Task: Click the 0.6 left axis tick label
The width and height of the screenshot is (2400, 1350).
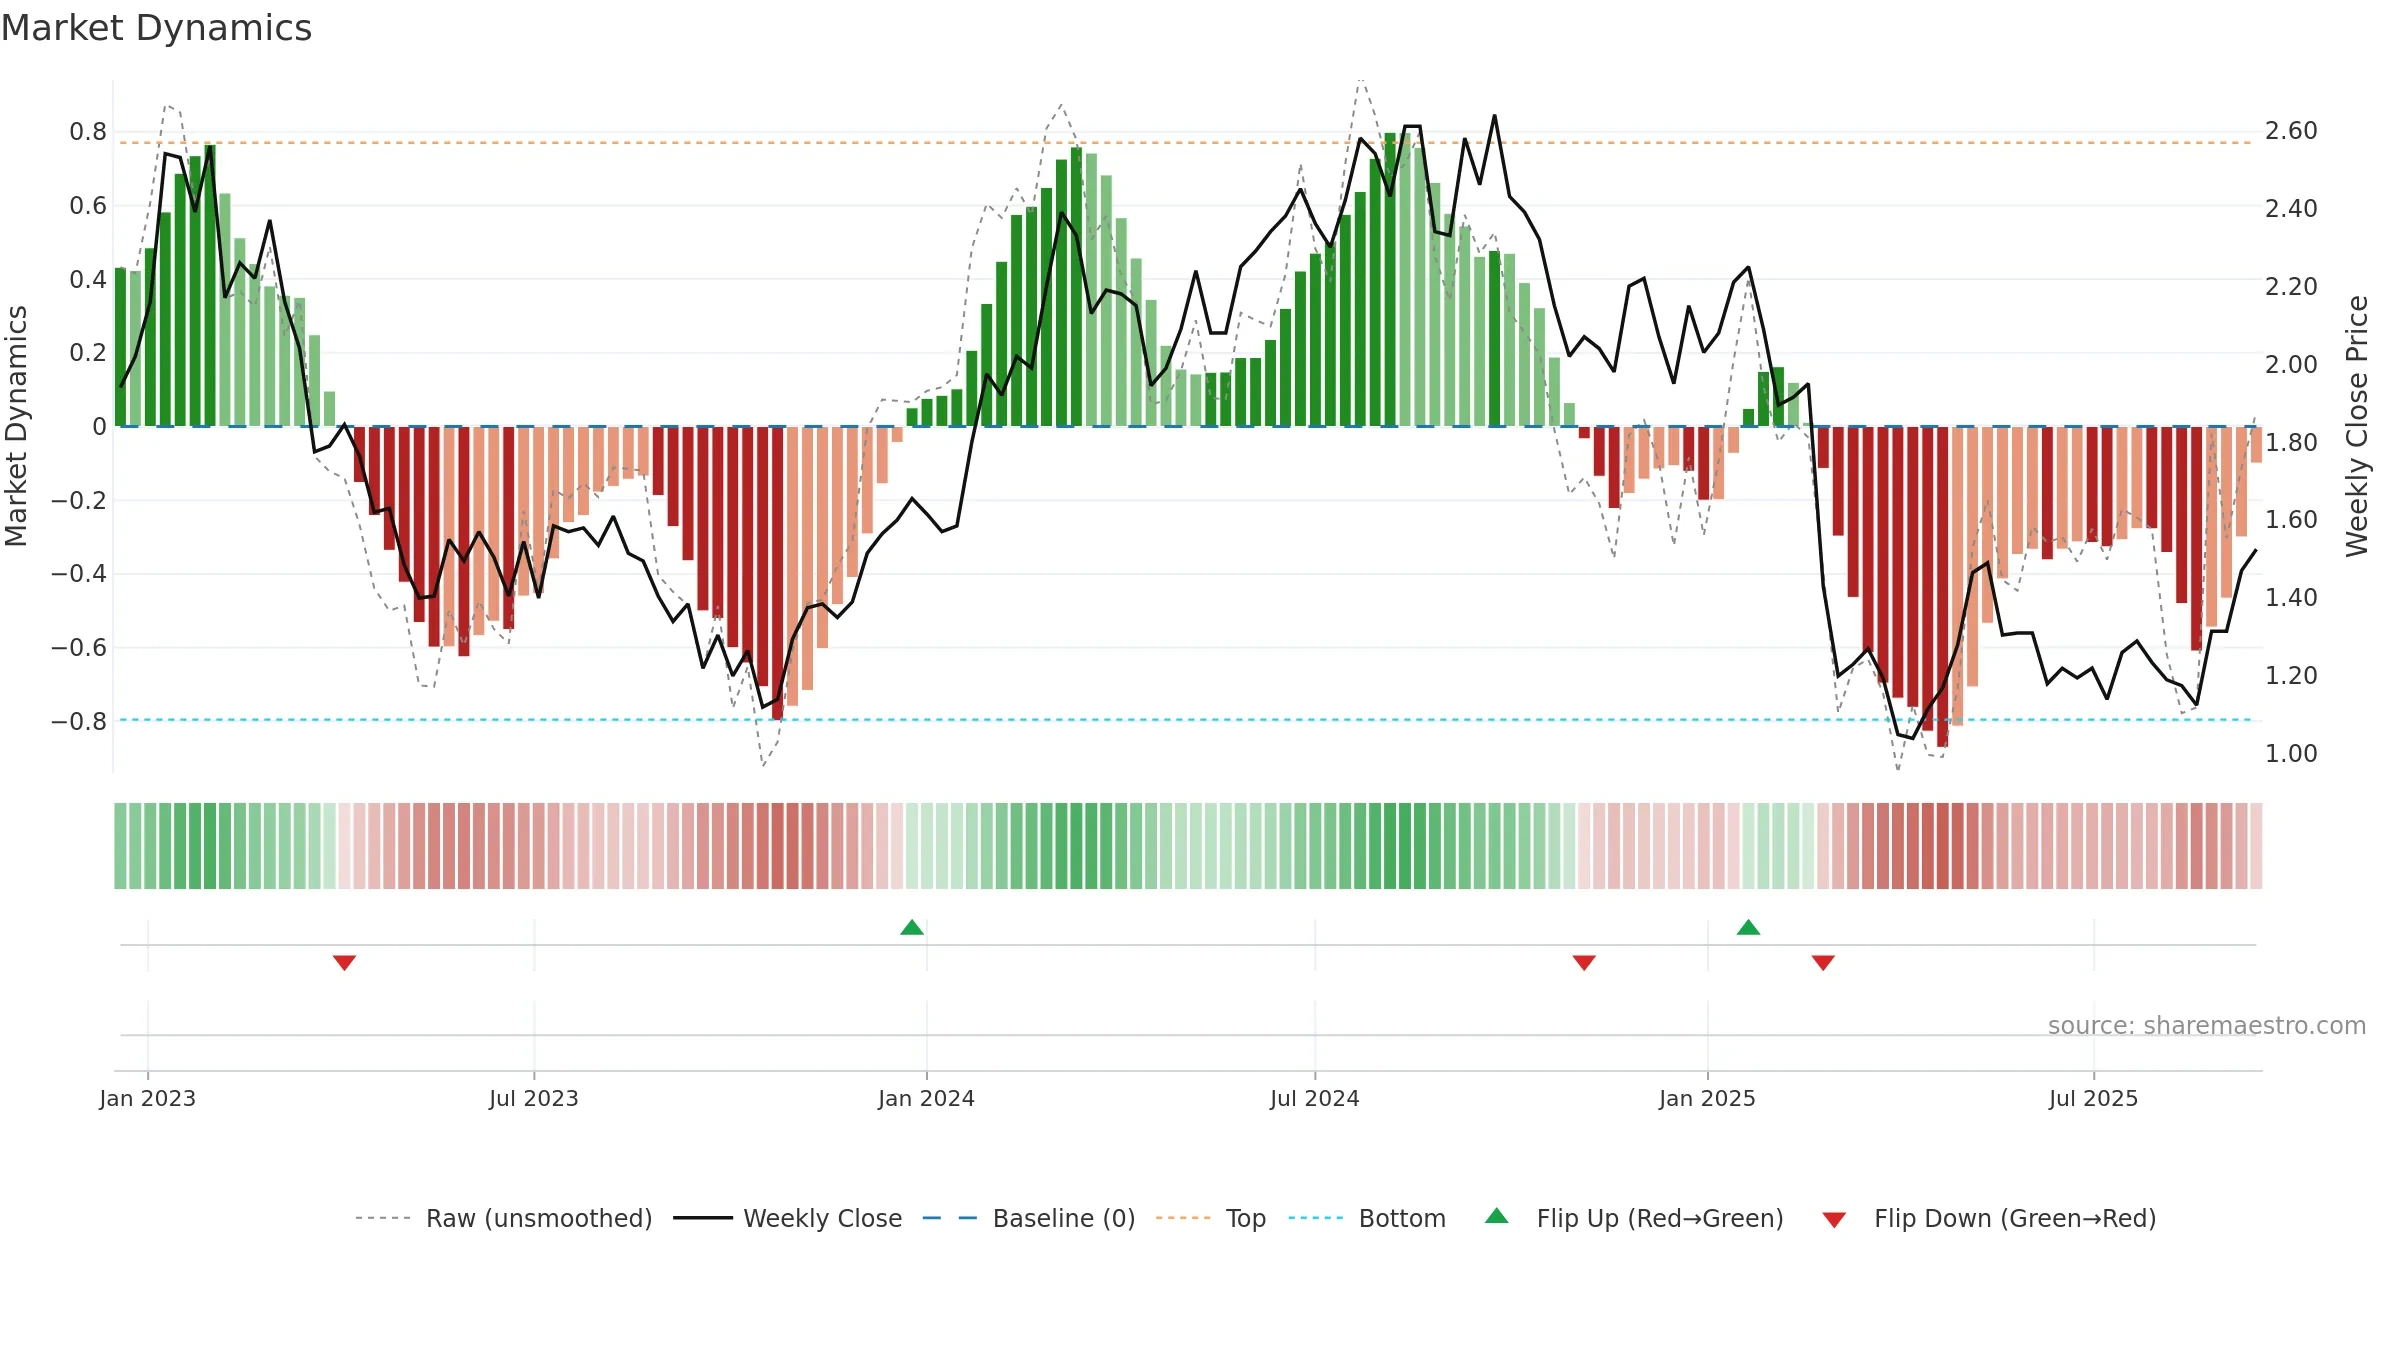Action: 88,206
